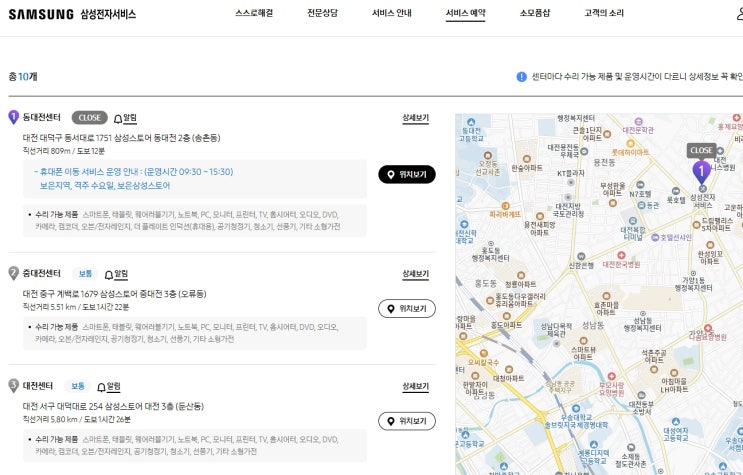Viewport: 743px width, 475px height.
Task: Click the gray number 3 pin beside 대전센터
Action: 14,385
